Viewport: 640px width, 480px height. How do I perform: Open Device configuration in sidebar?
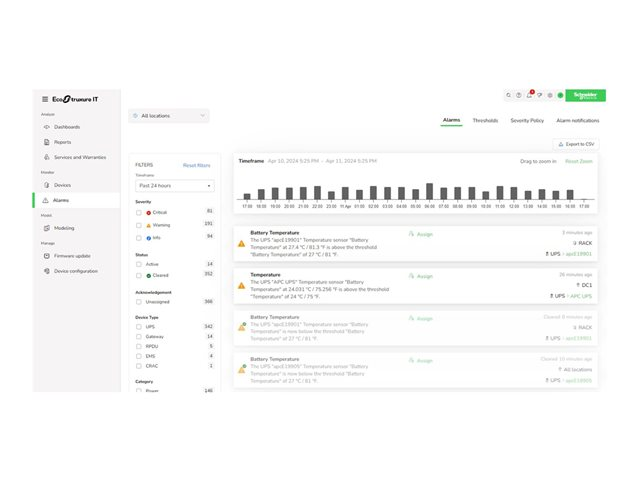tap(76, 271)
